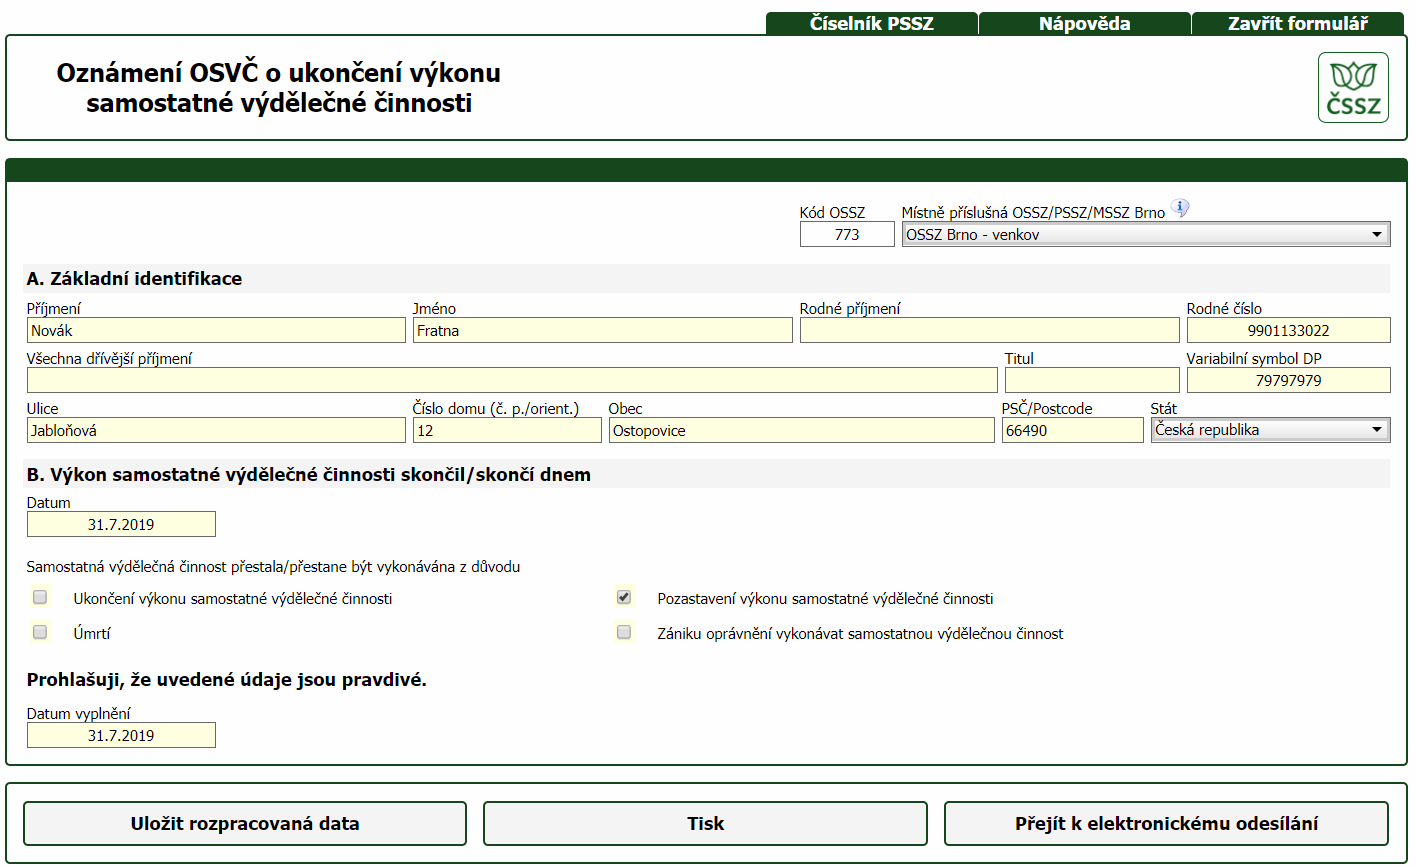This screenshot has width=1417, height=866.
Task: Click the Titul field
Action: point(1092,380)
